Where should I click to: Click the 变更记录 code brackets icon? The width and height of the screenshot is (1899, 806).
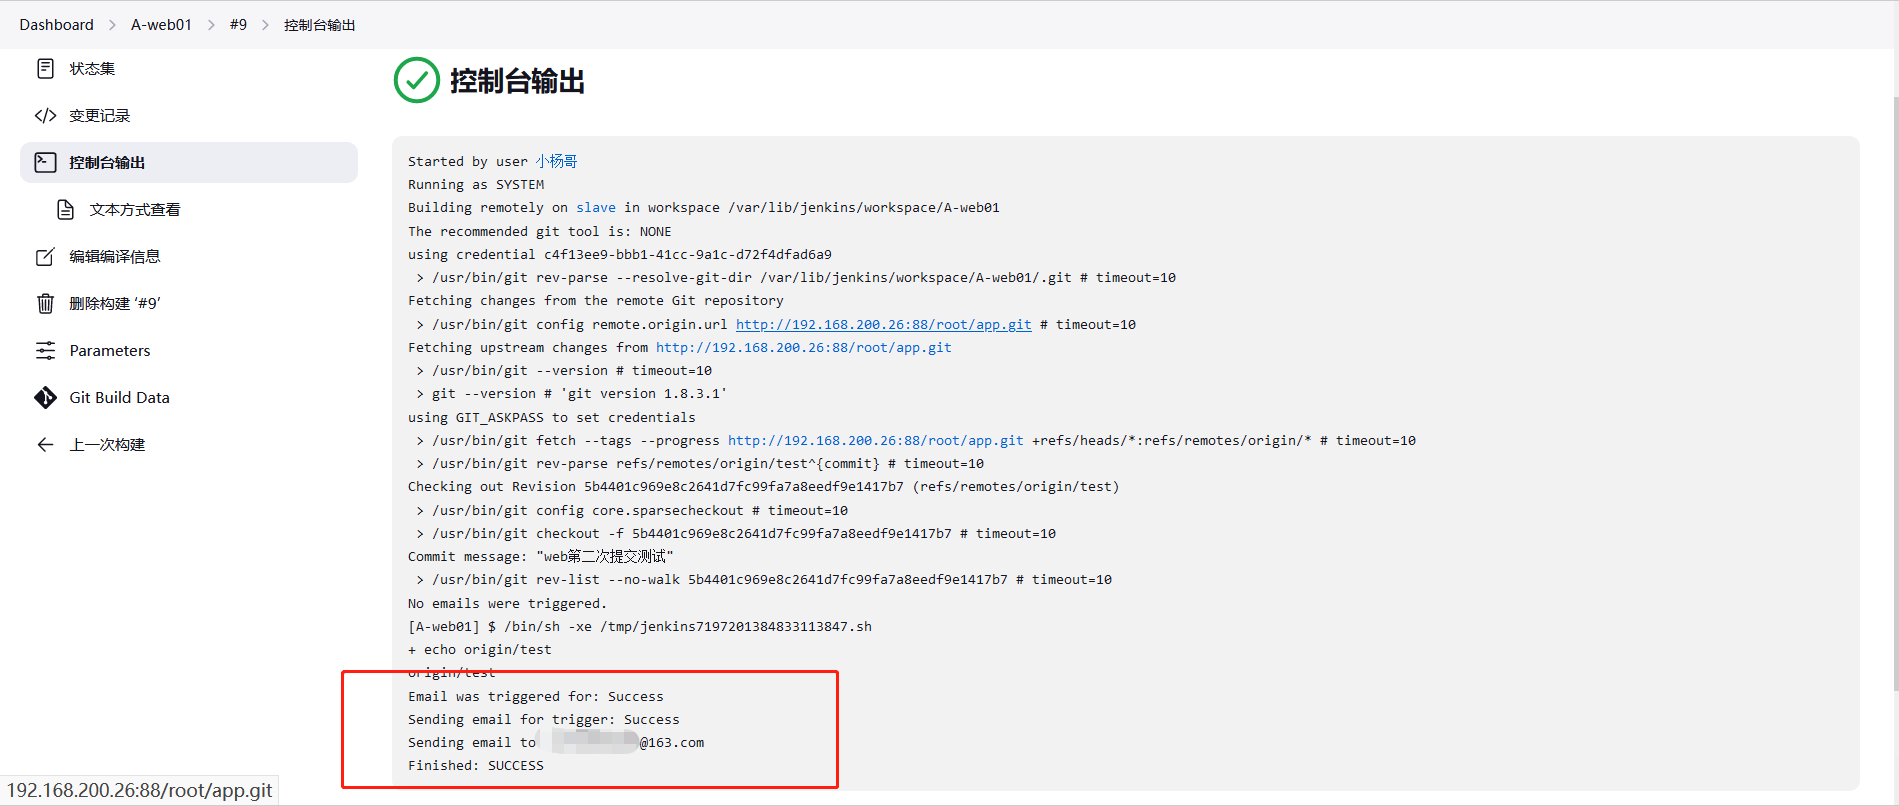[x=45, y=115]
